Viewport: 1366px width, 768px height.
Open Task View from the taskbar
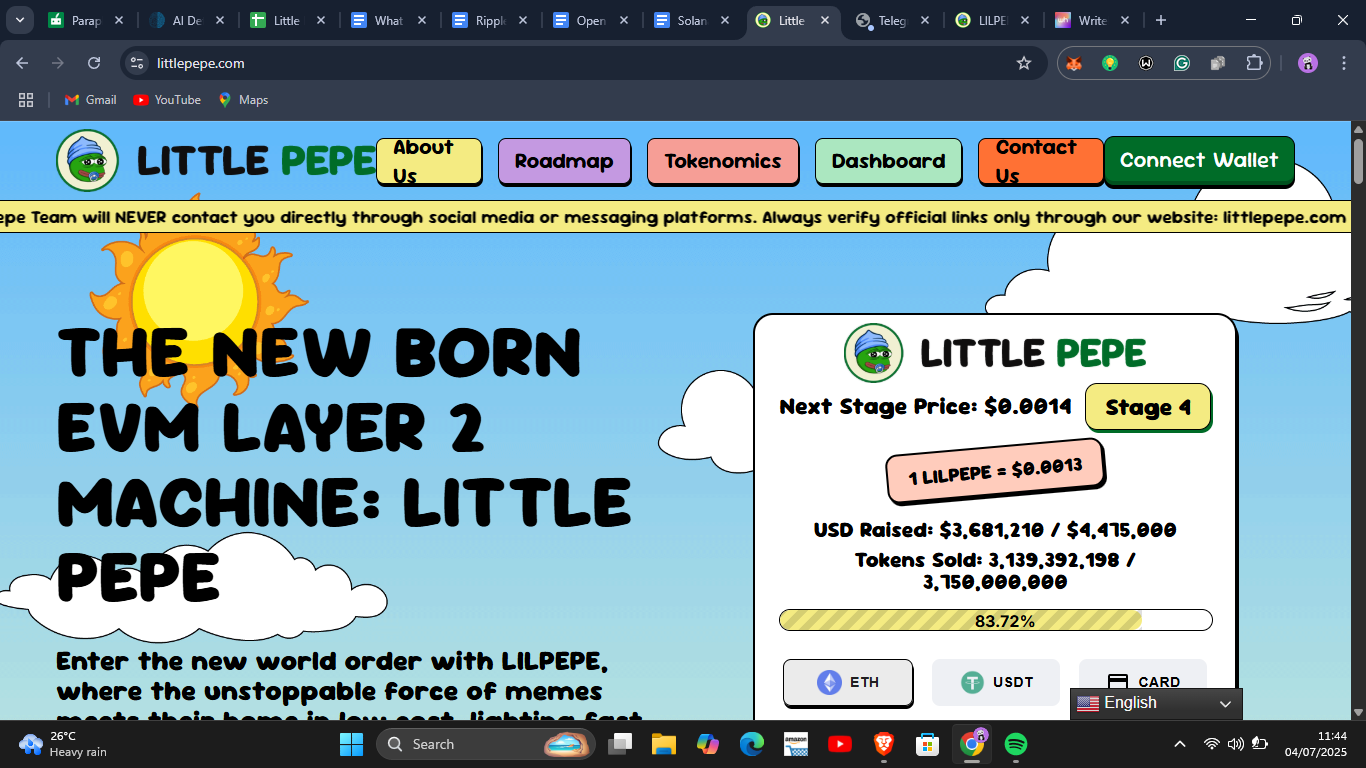pos(620,744)
